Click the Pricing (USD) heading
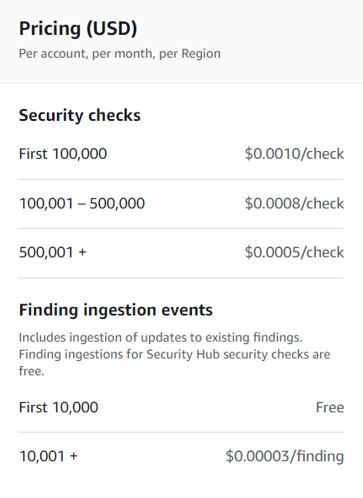This screenshot has width=363, height=498. click(x=78, y=29)
